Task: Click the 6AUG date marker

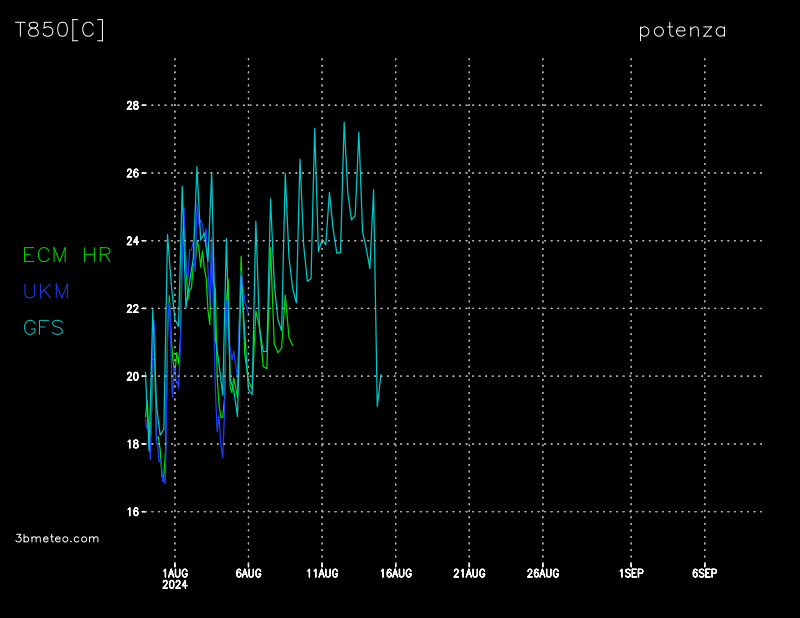Action: pyautogui.click(x=248, y=574)
